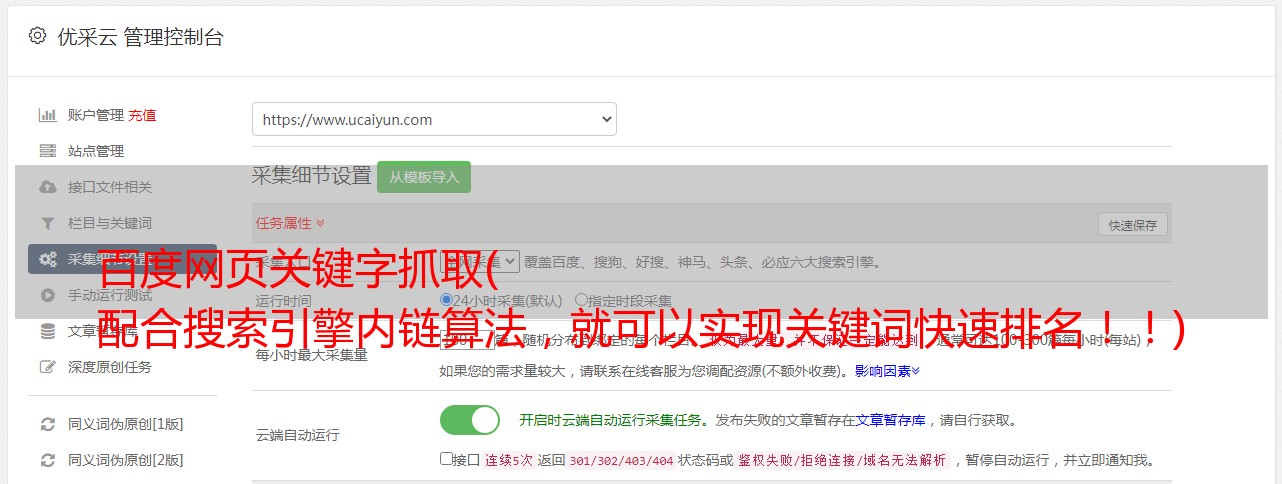
Task: Click the refresh icon for 同义词伪原创[2版]
Action: pyautogui.click(x=47, y=460)
